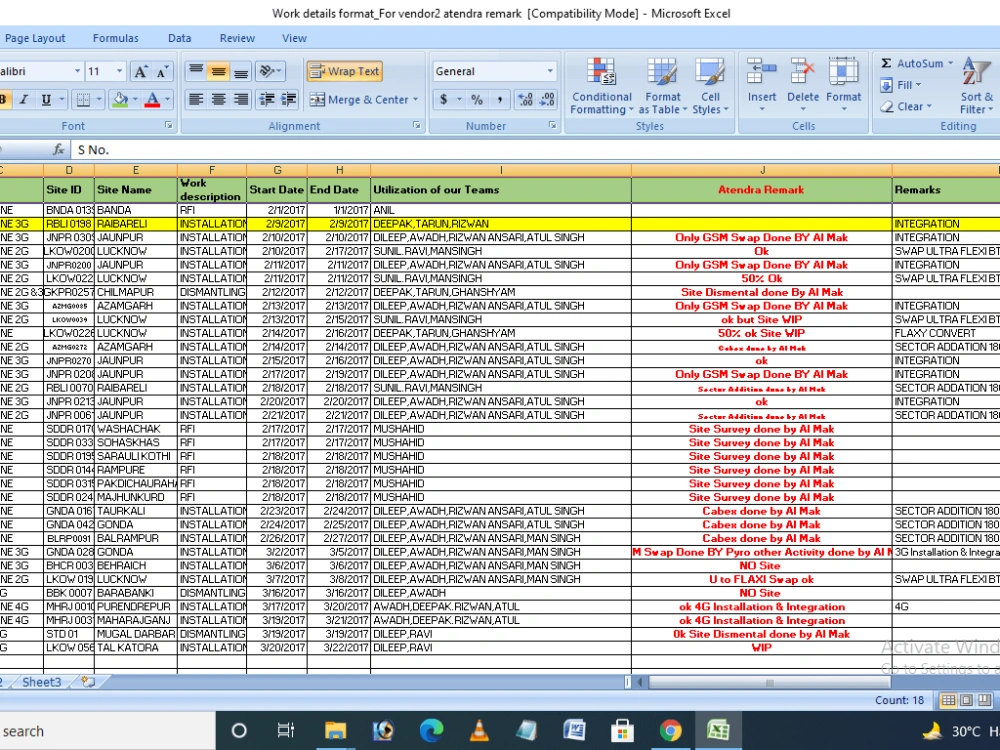The width and height of the screenshot is (1000, 750).
Task: Open Sort & Filter menu
Action: click(x=976, y=86)
